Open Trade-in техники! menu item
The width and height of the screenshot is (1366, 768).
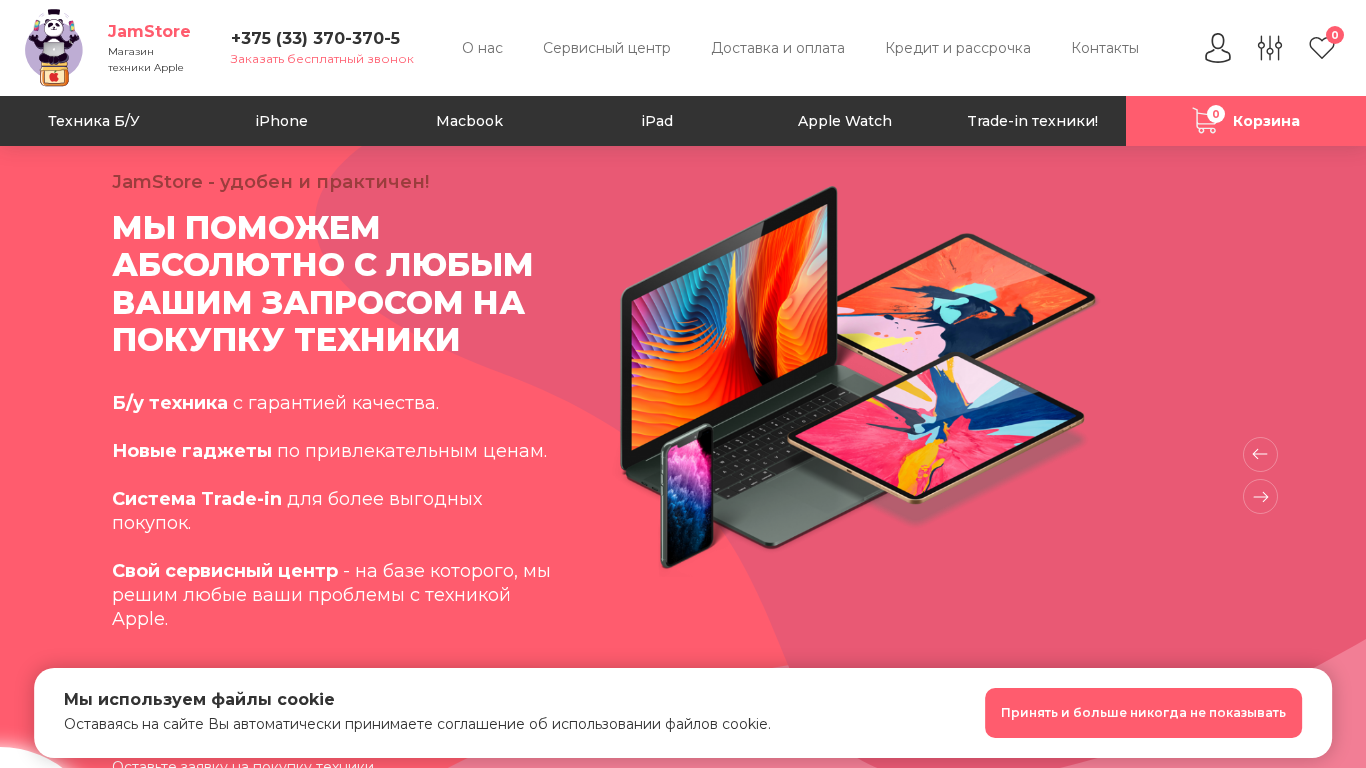(1032, 121)
